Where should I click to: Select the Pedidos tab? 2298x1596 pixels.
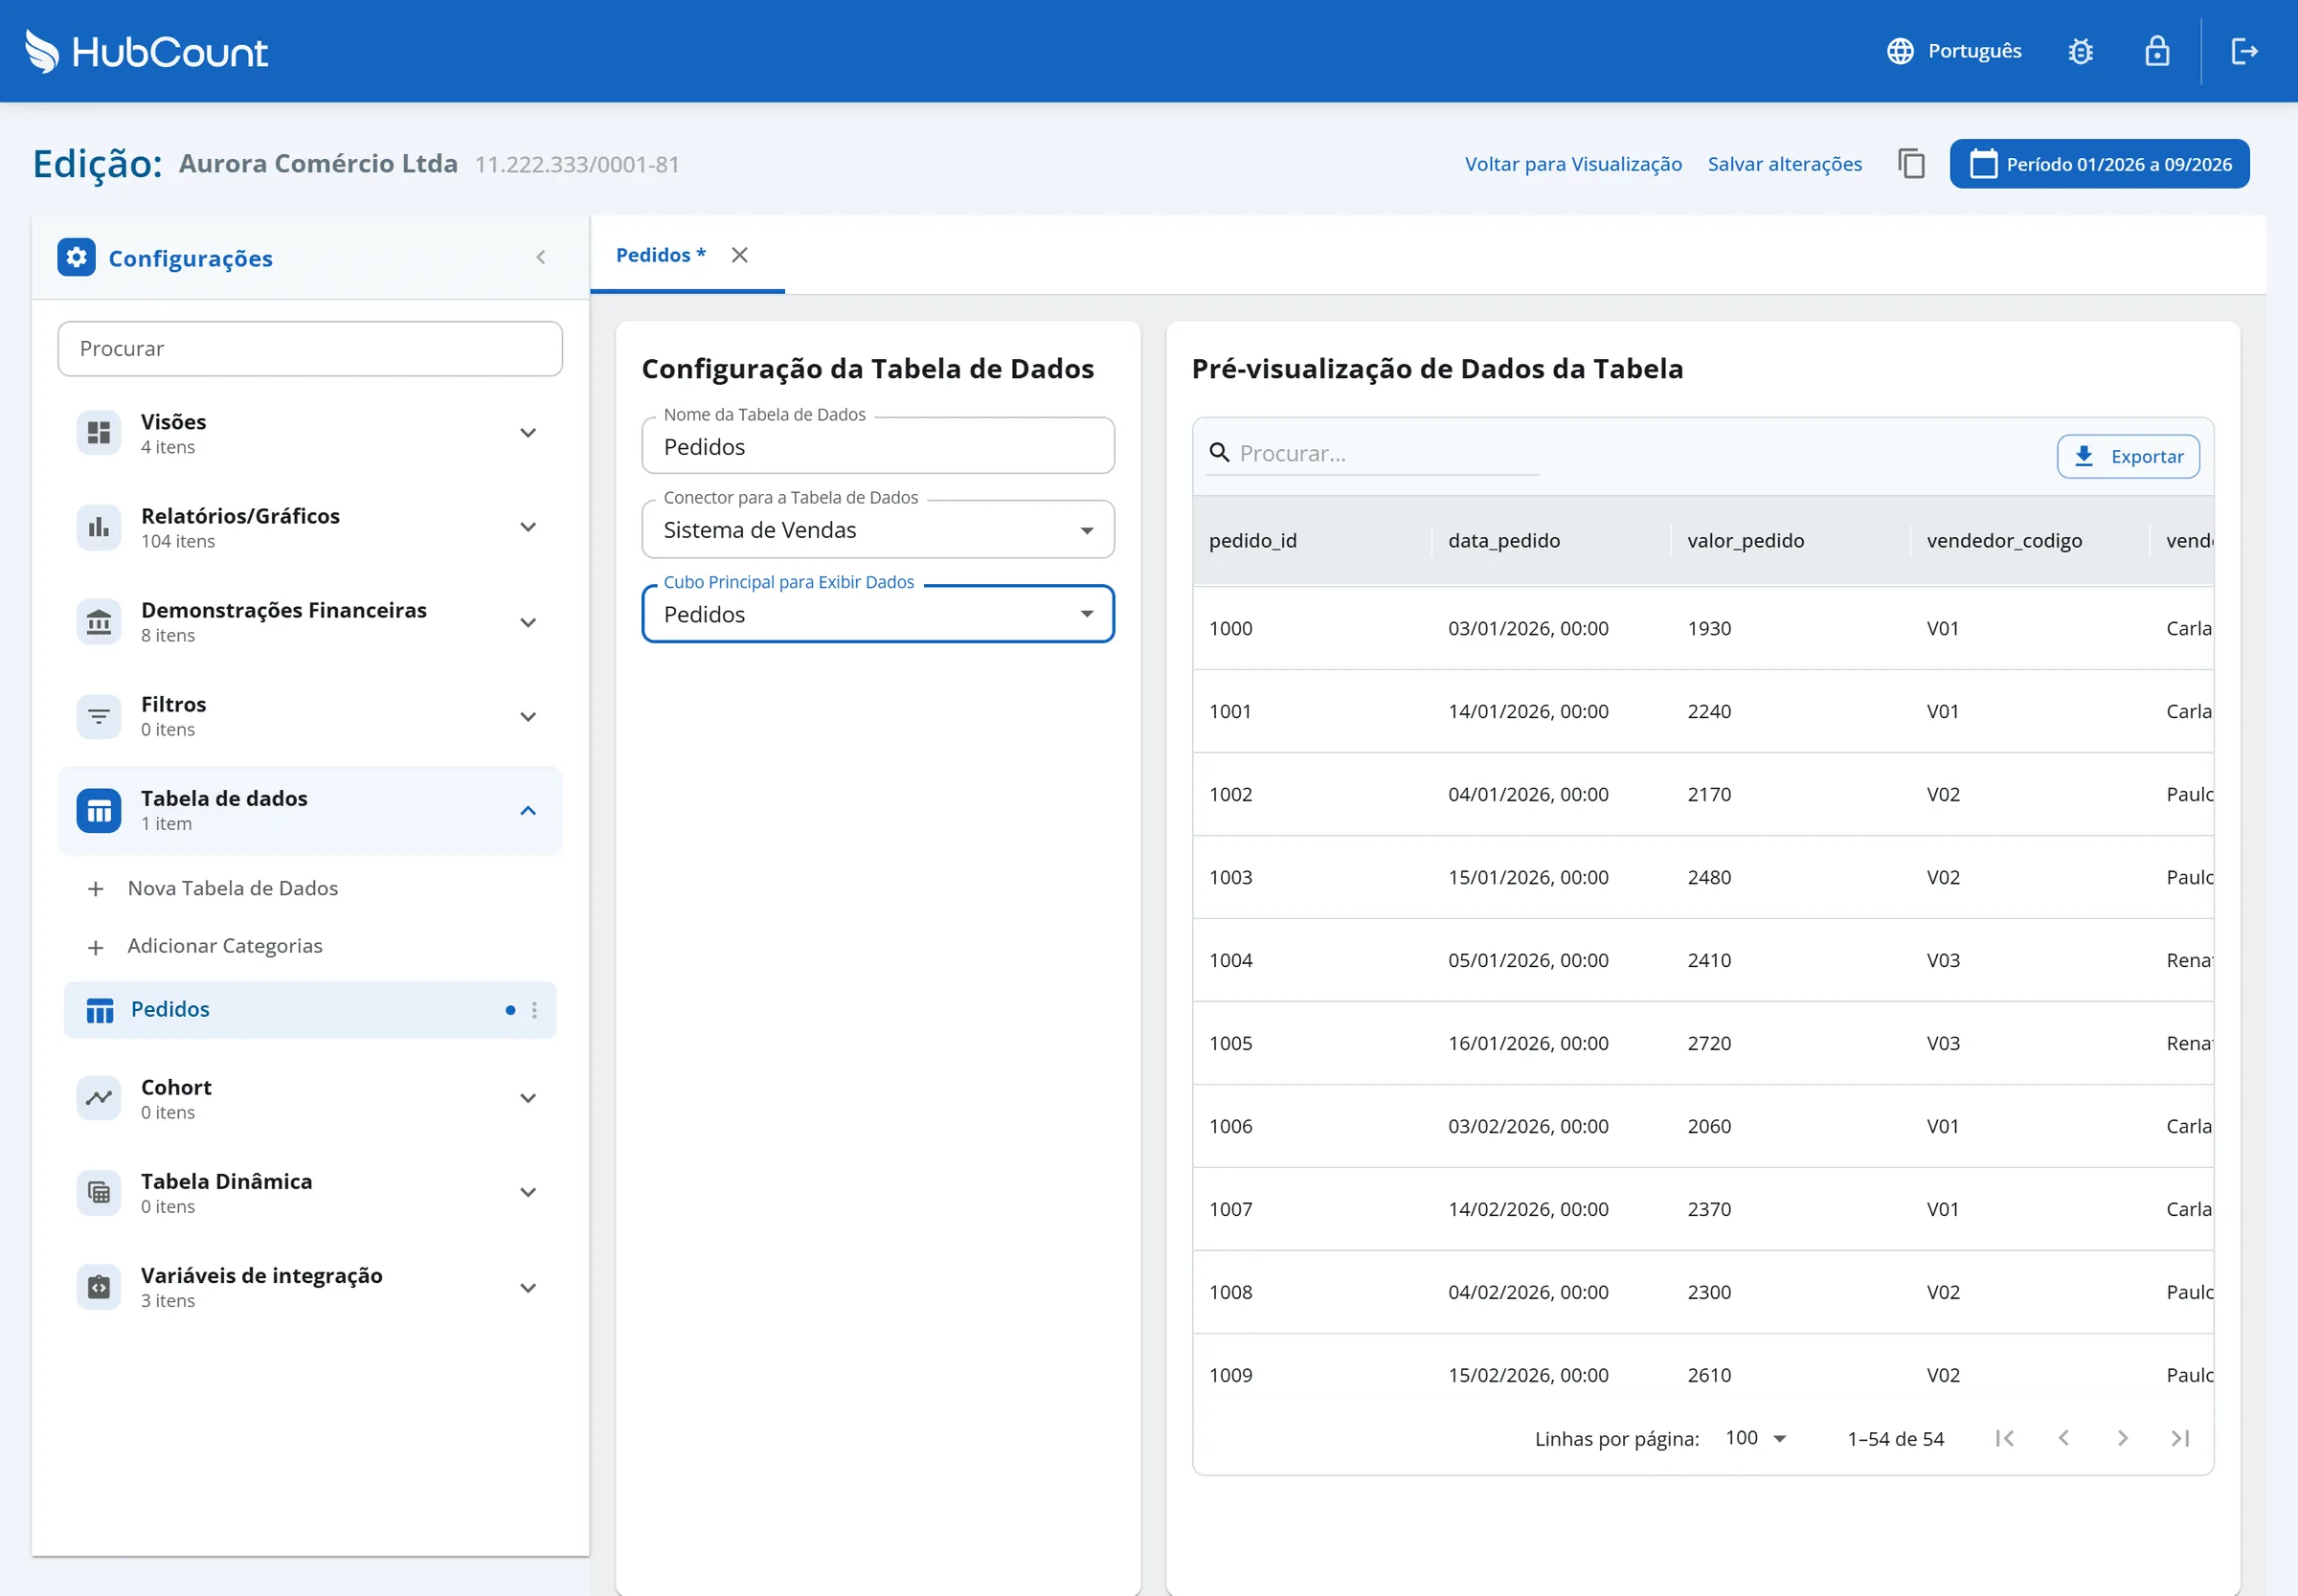[x=660, y=255]
